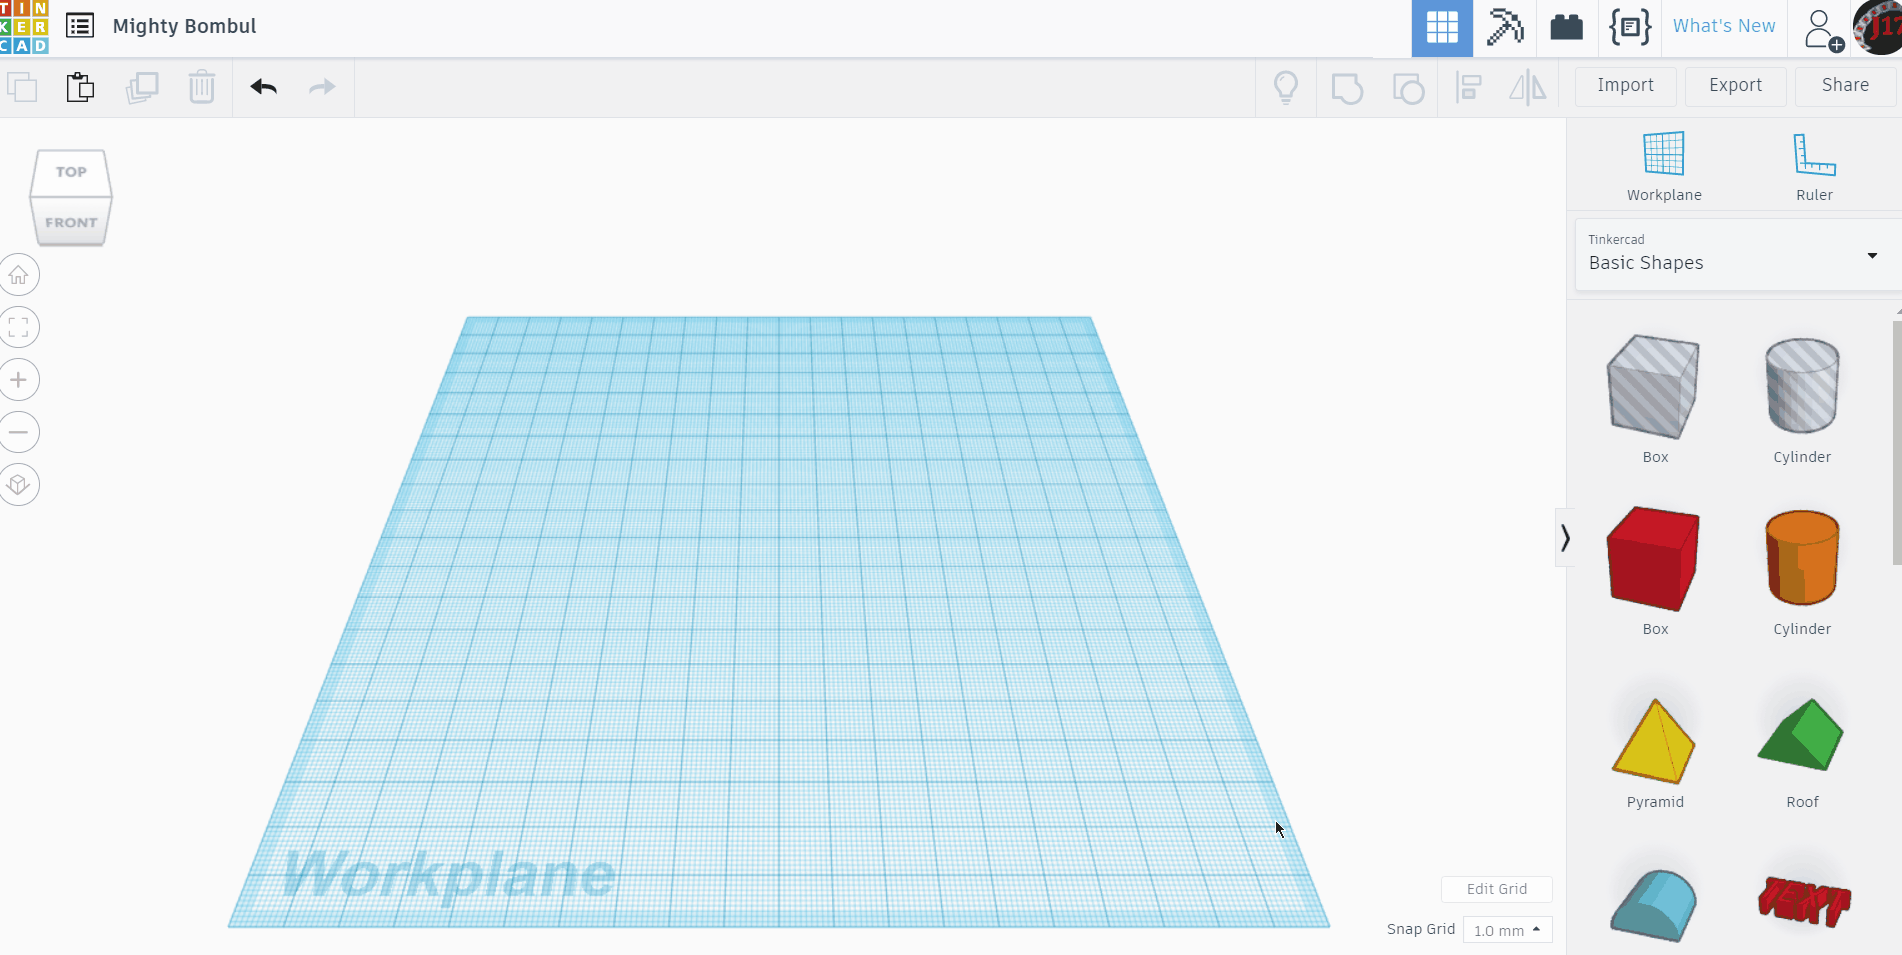Open the Snap Grid measurement dropdown
This screenshot has width=1902, height=955.
[1506, 929]
